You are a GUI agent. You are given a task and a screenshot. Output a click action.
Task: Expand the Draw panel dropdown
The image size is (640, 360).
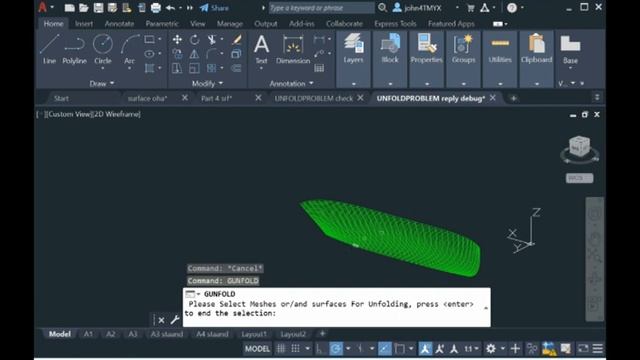pyautogui.click(x=102, y=83)
